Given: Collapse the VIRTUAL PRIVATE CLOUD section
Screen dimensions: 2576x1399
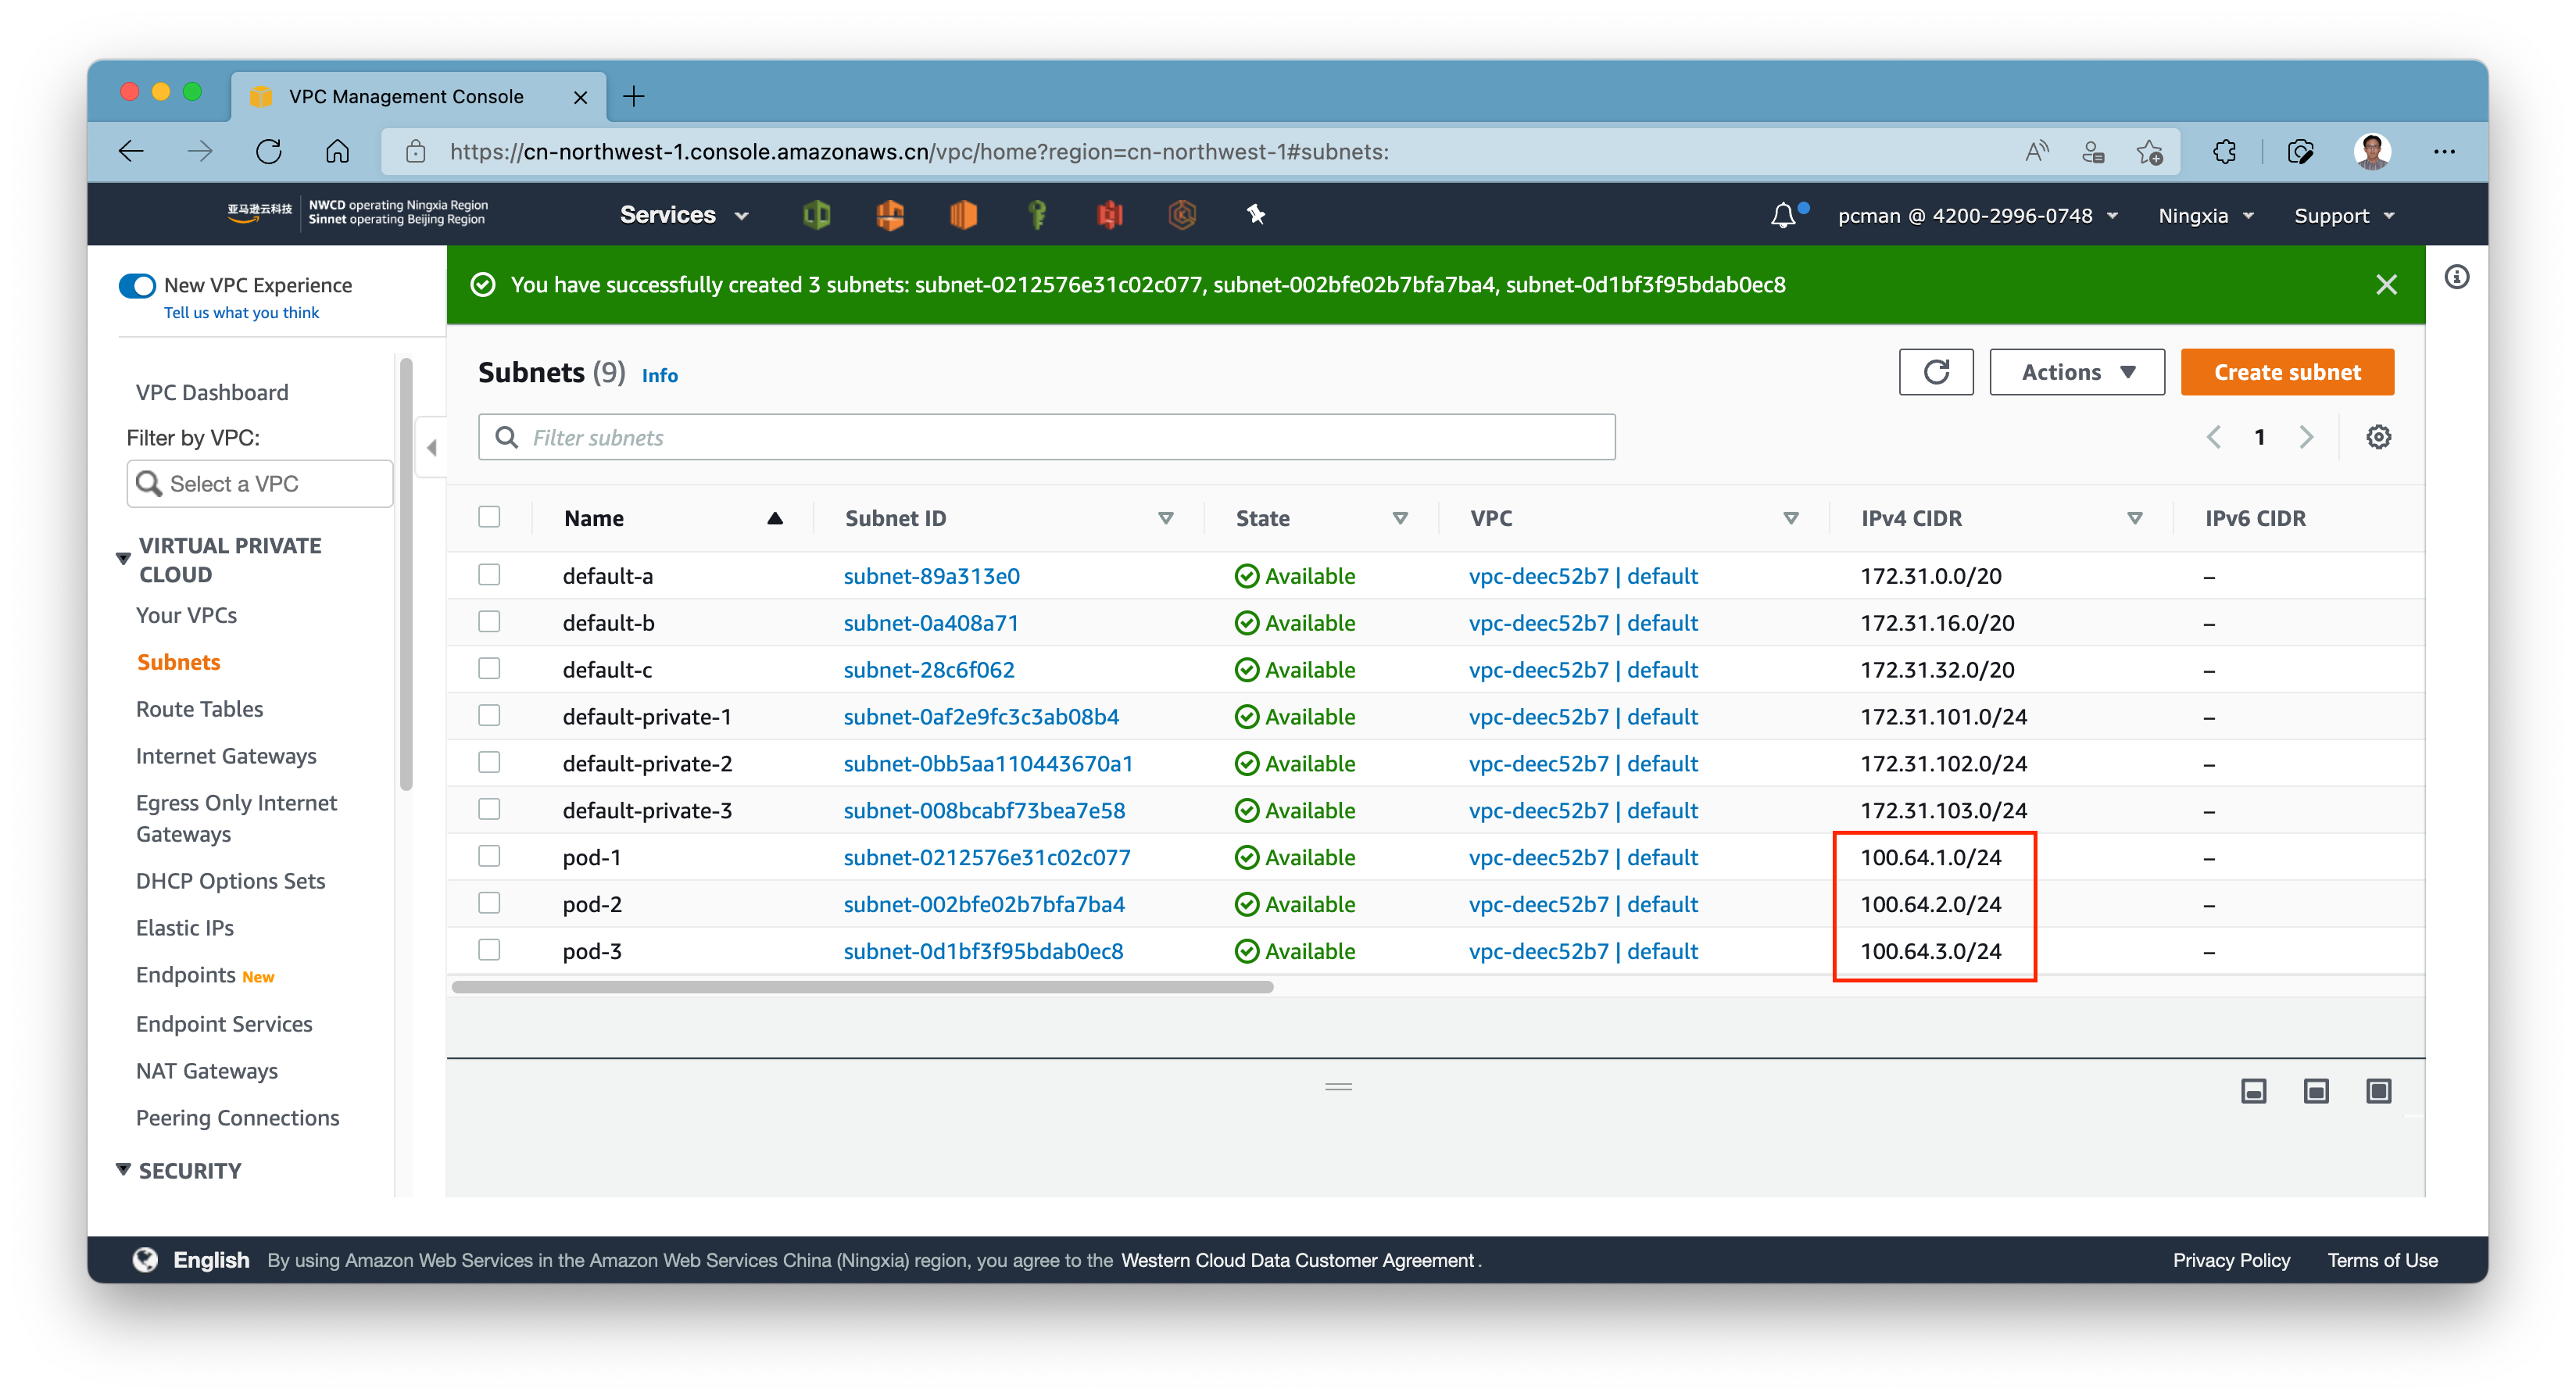Looking at the screenshot, I should point(123,559).
